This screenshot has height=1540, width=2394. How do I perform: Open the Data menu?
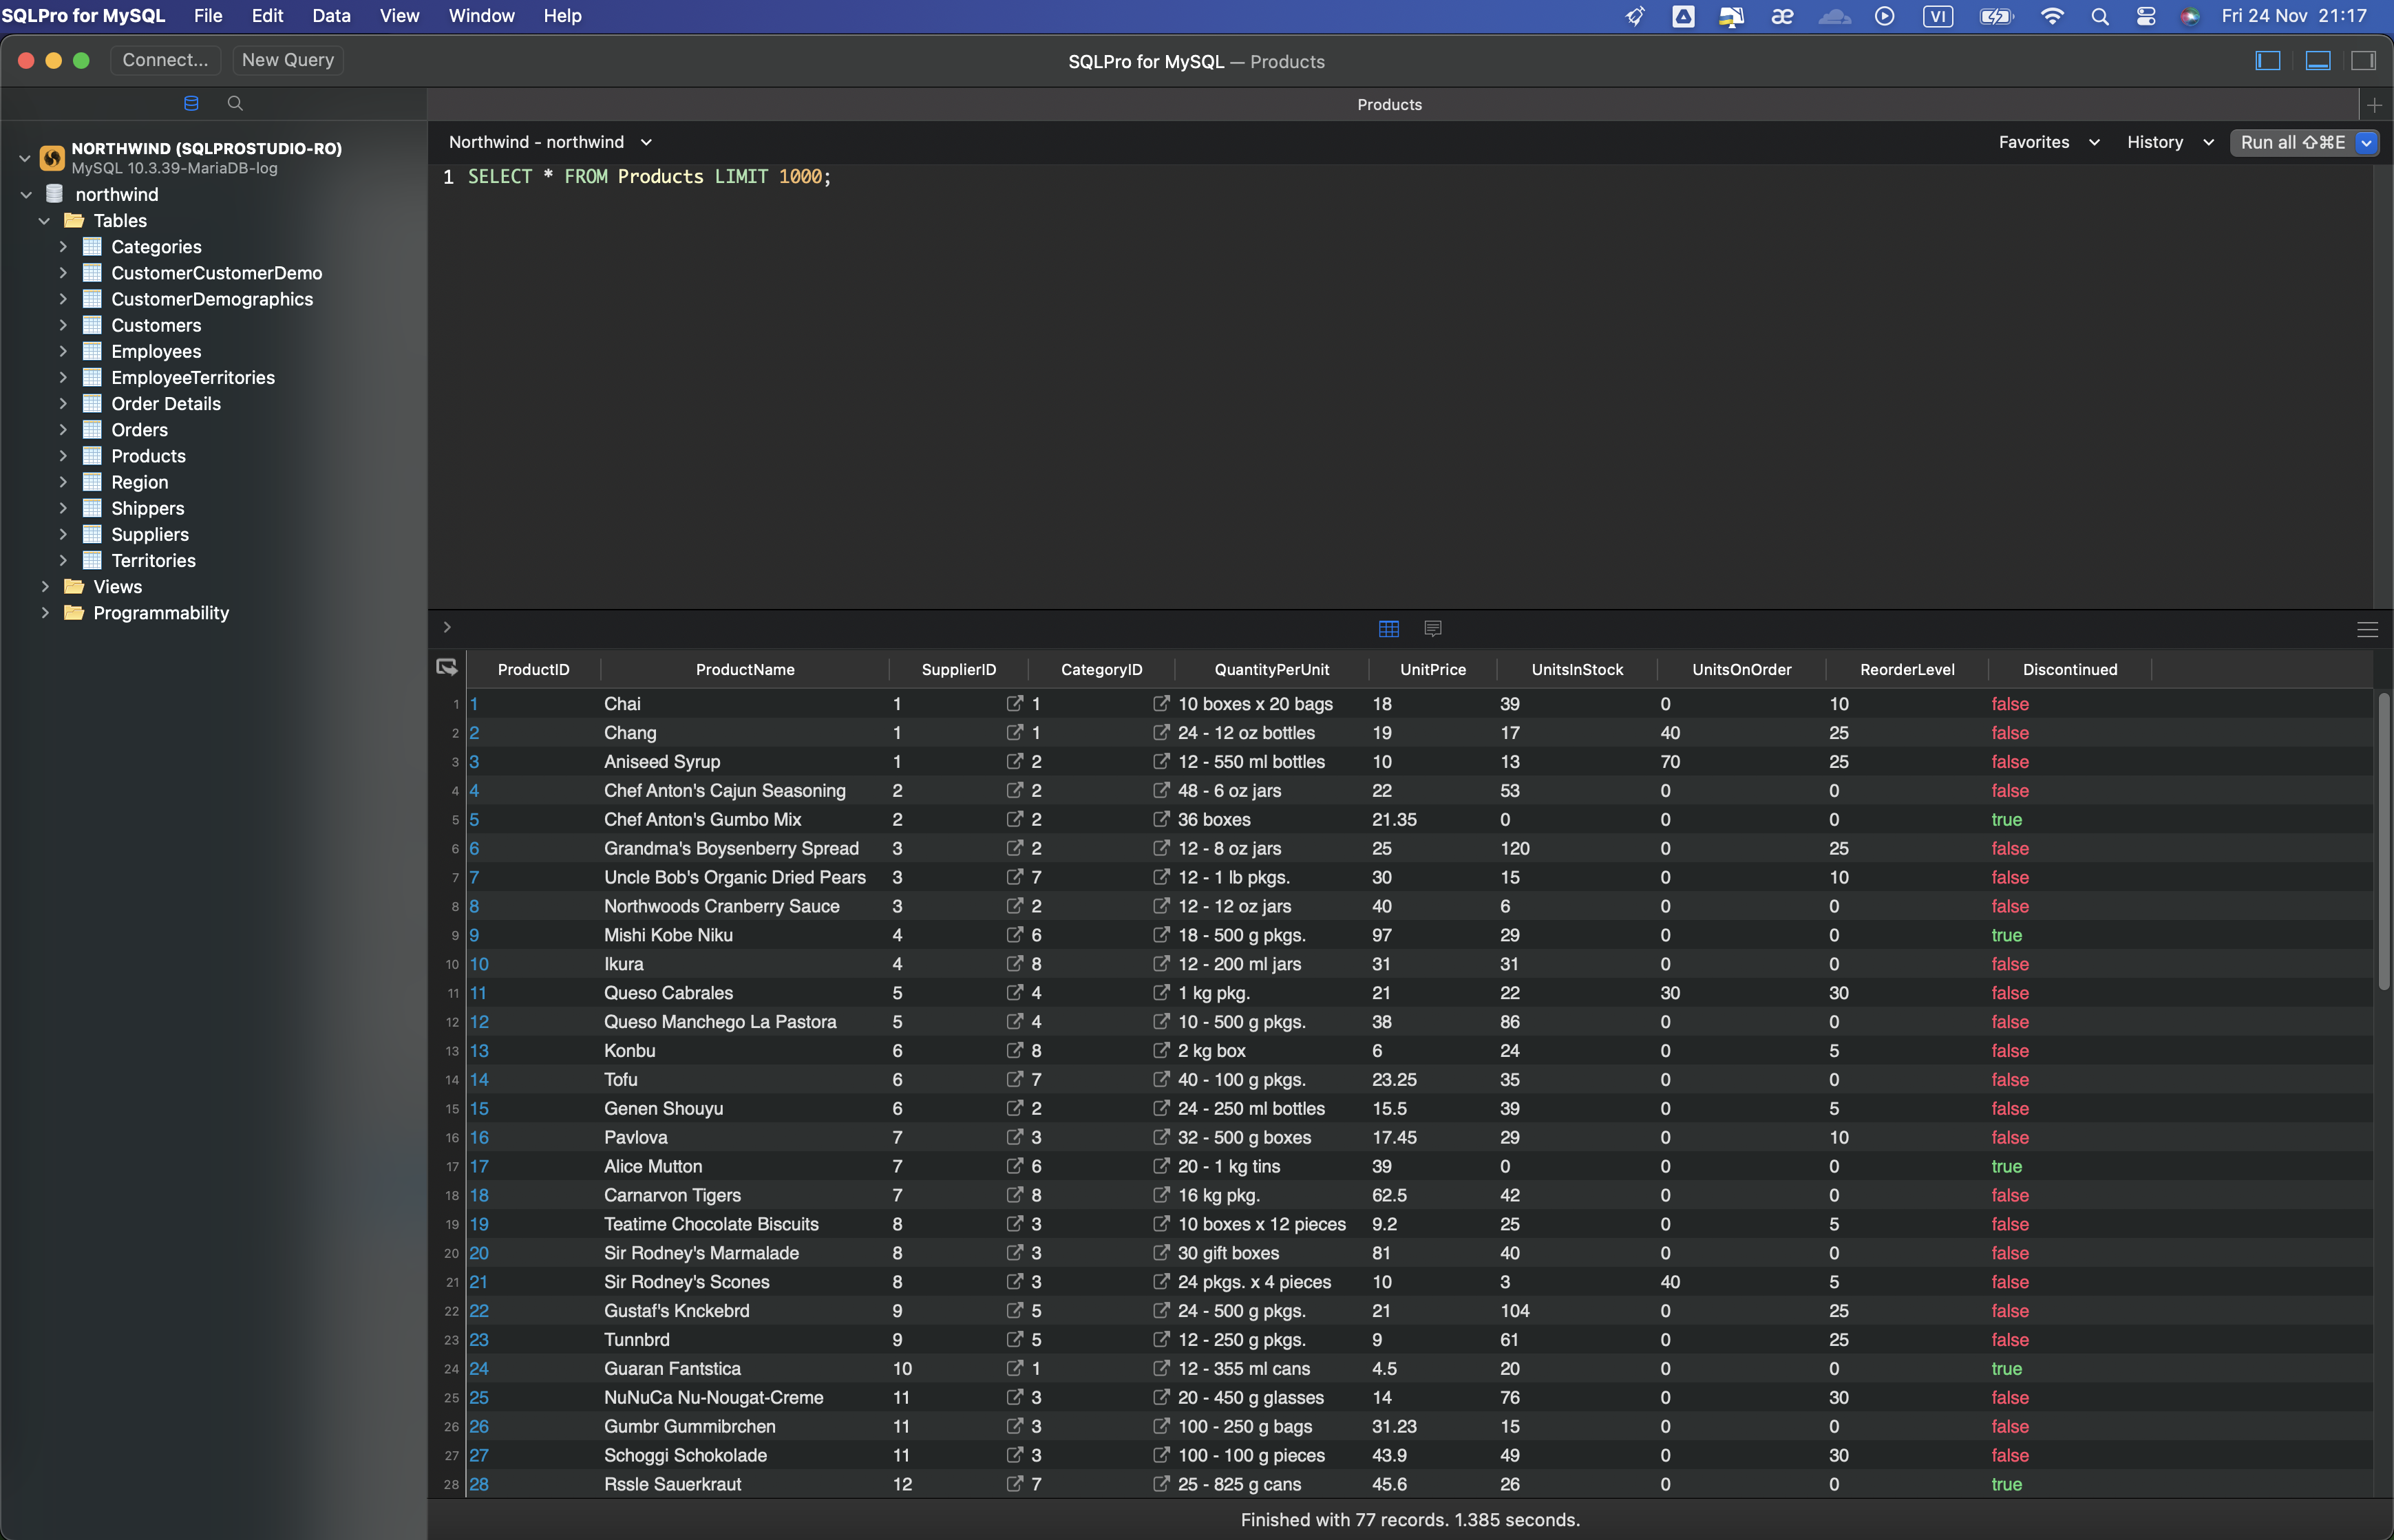tap(331, 16)
